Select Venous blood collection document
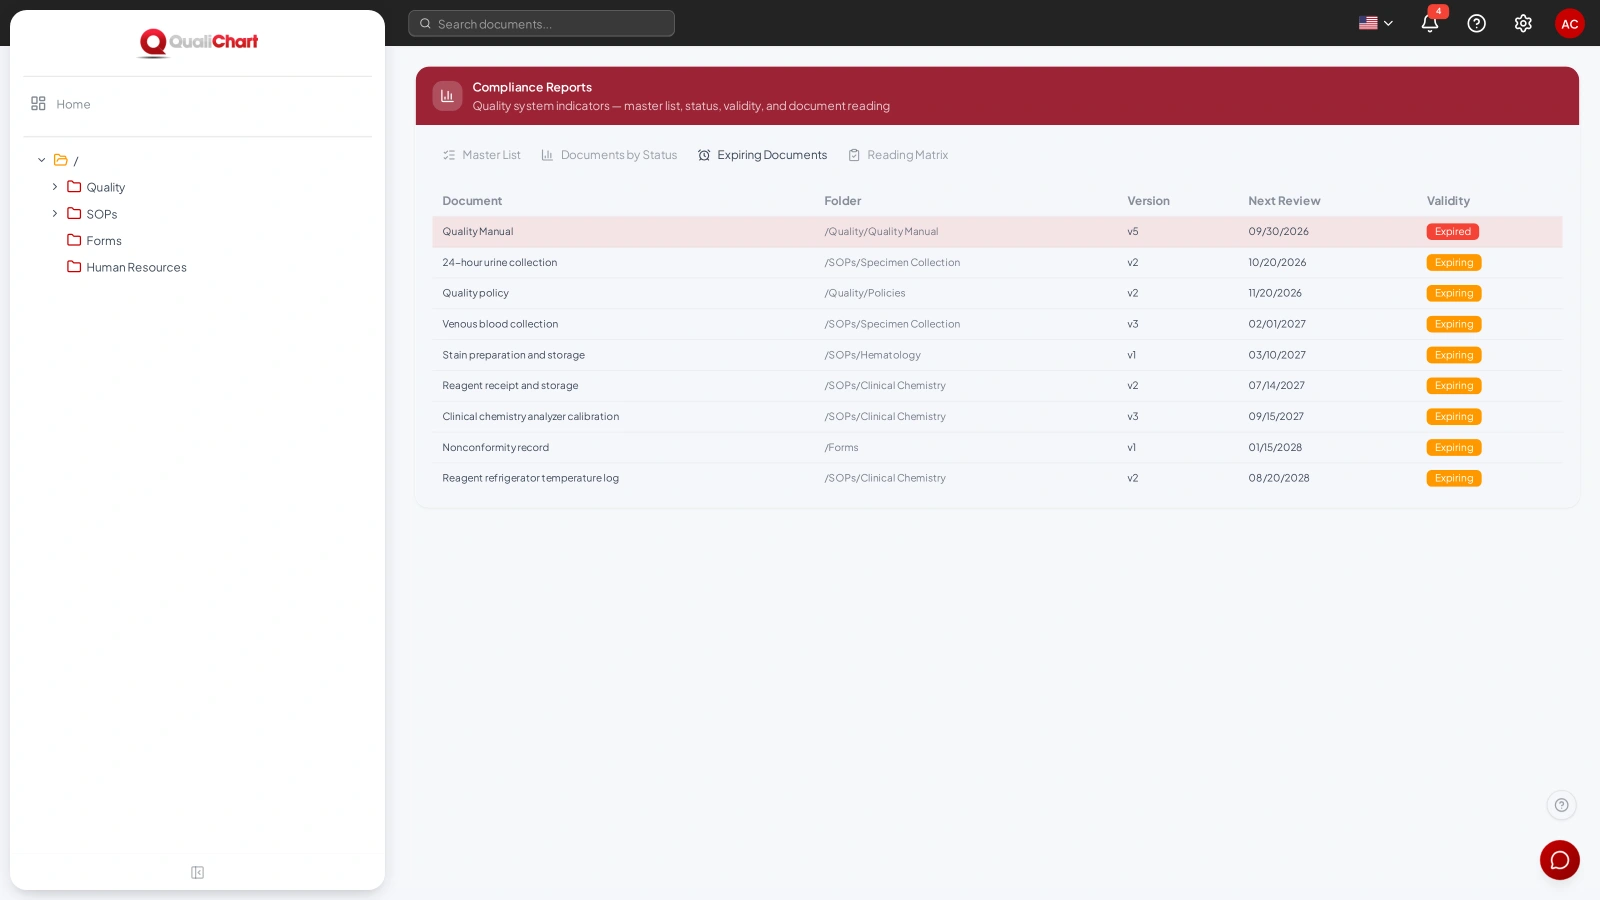Image resolution: width=1600 pixels, height=900 pixels. (500, 324)
